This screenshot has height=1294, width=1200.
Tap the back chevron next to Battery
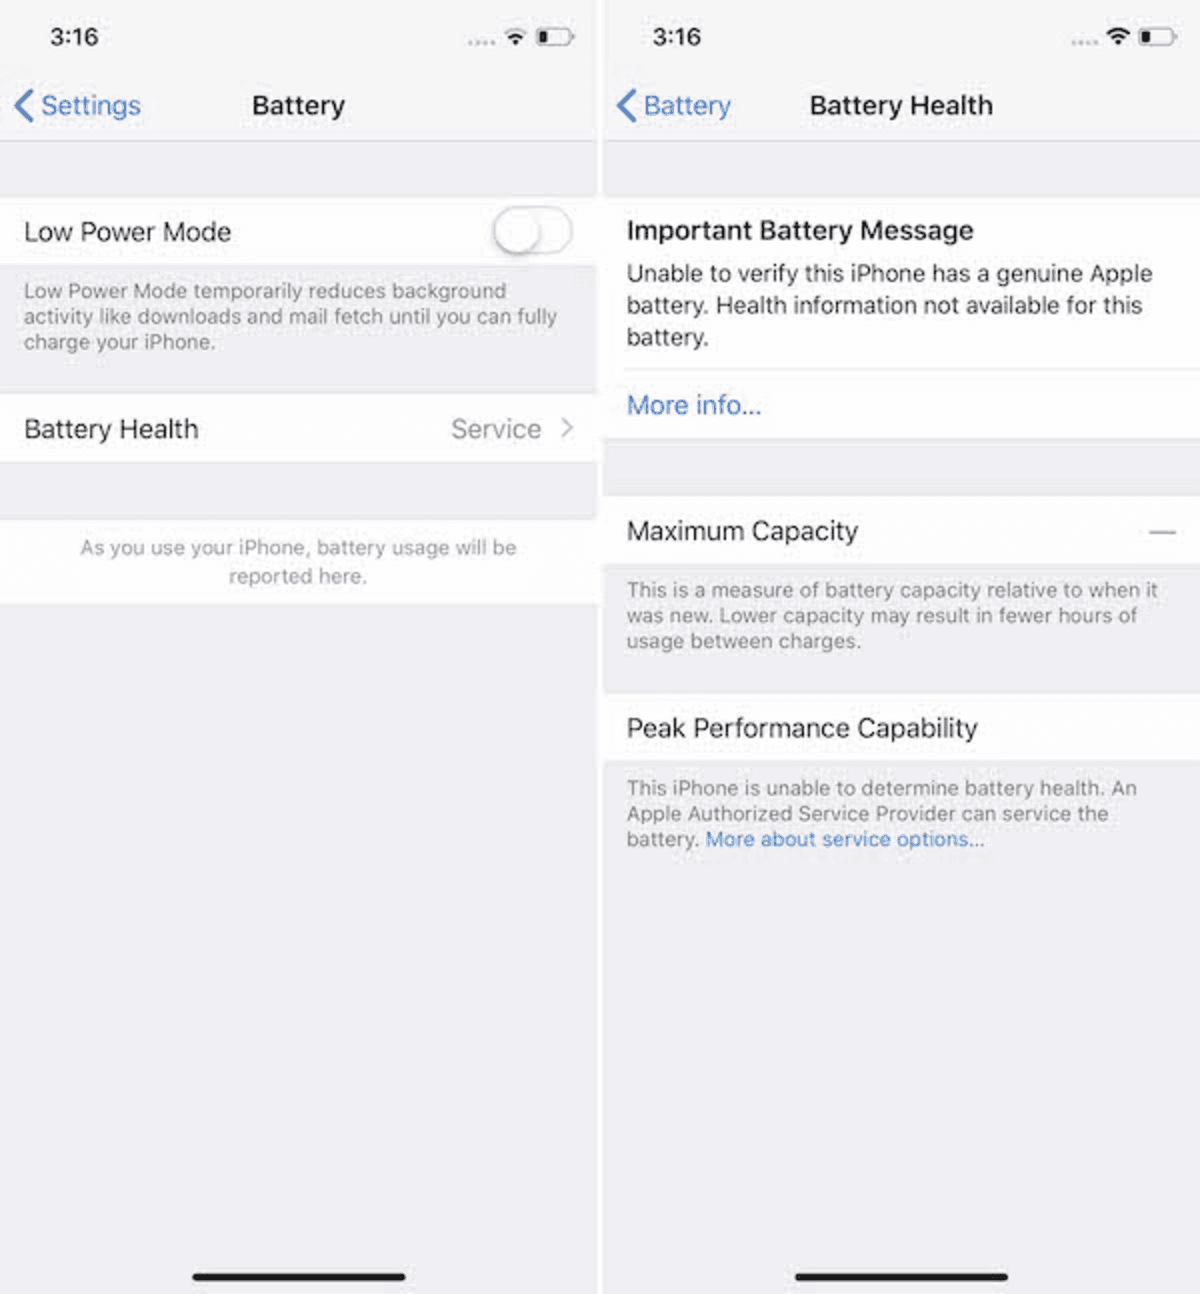627,105
